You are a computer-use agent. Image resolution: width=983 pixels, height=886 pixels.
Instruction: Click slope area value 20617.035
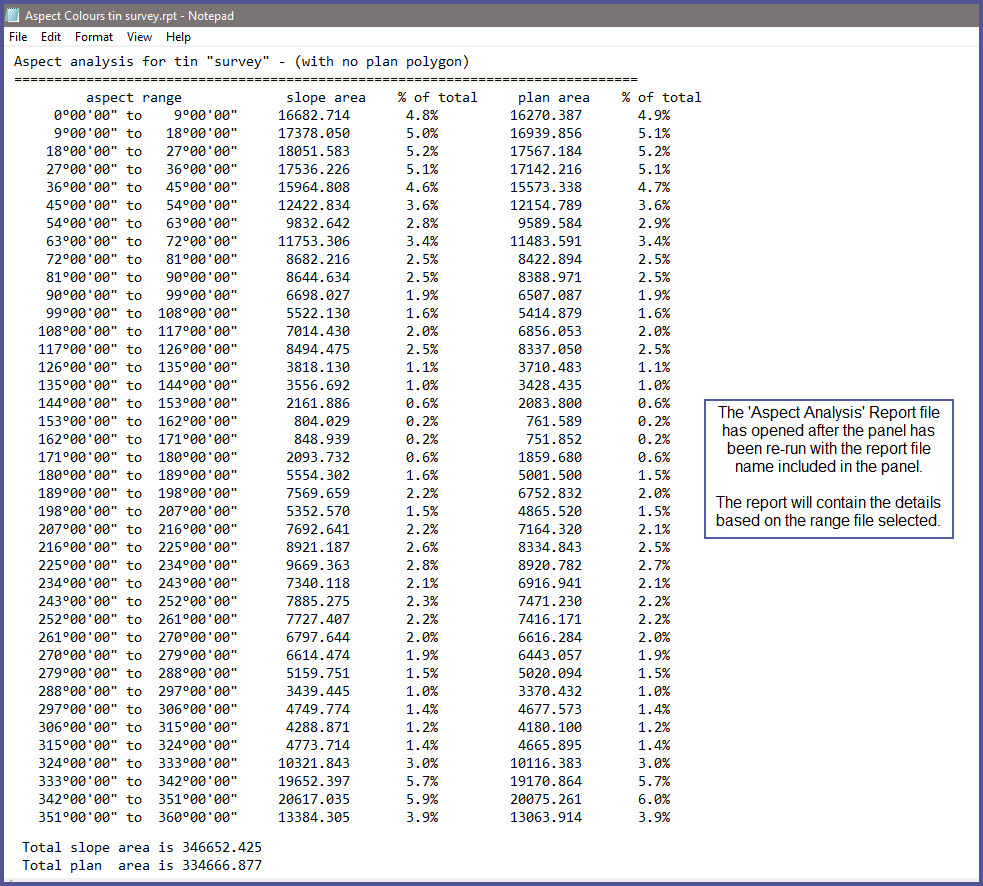click(314, 800)
